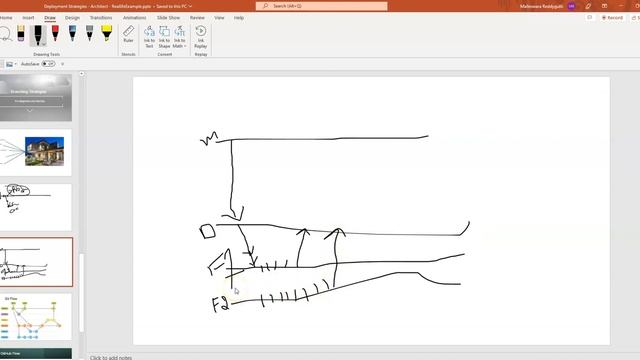
Task: Open the Comments pane icon
Action: pos(589,18)
